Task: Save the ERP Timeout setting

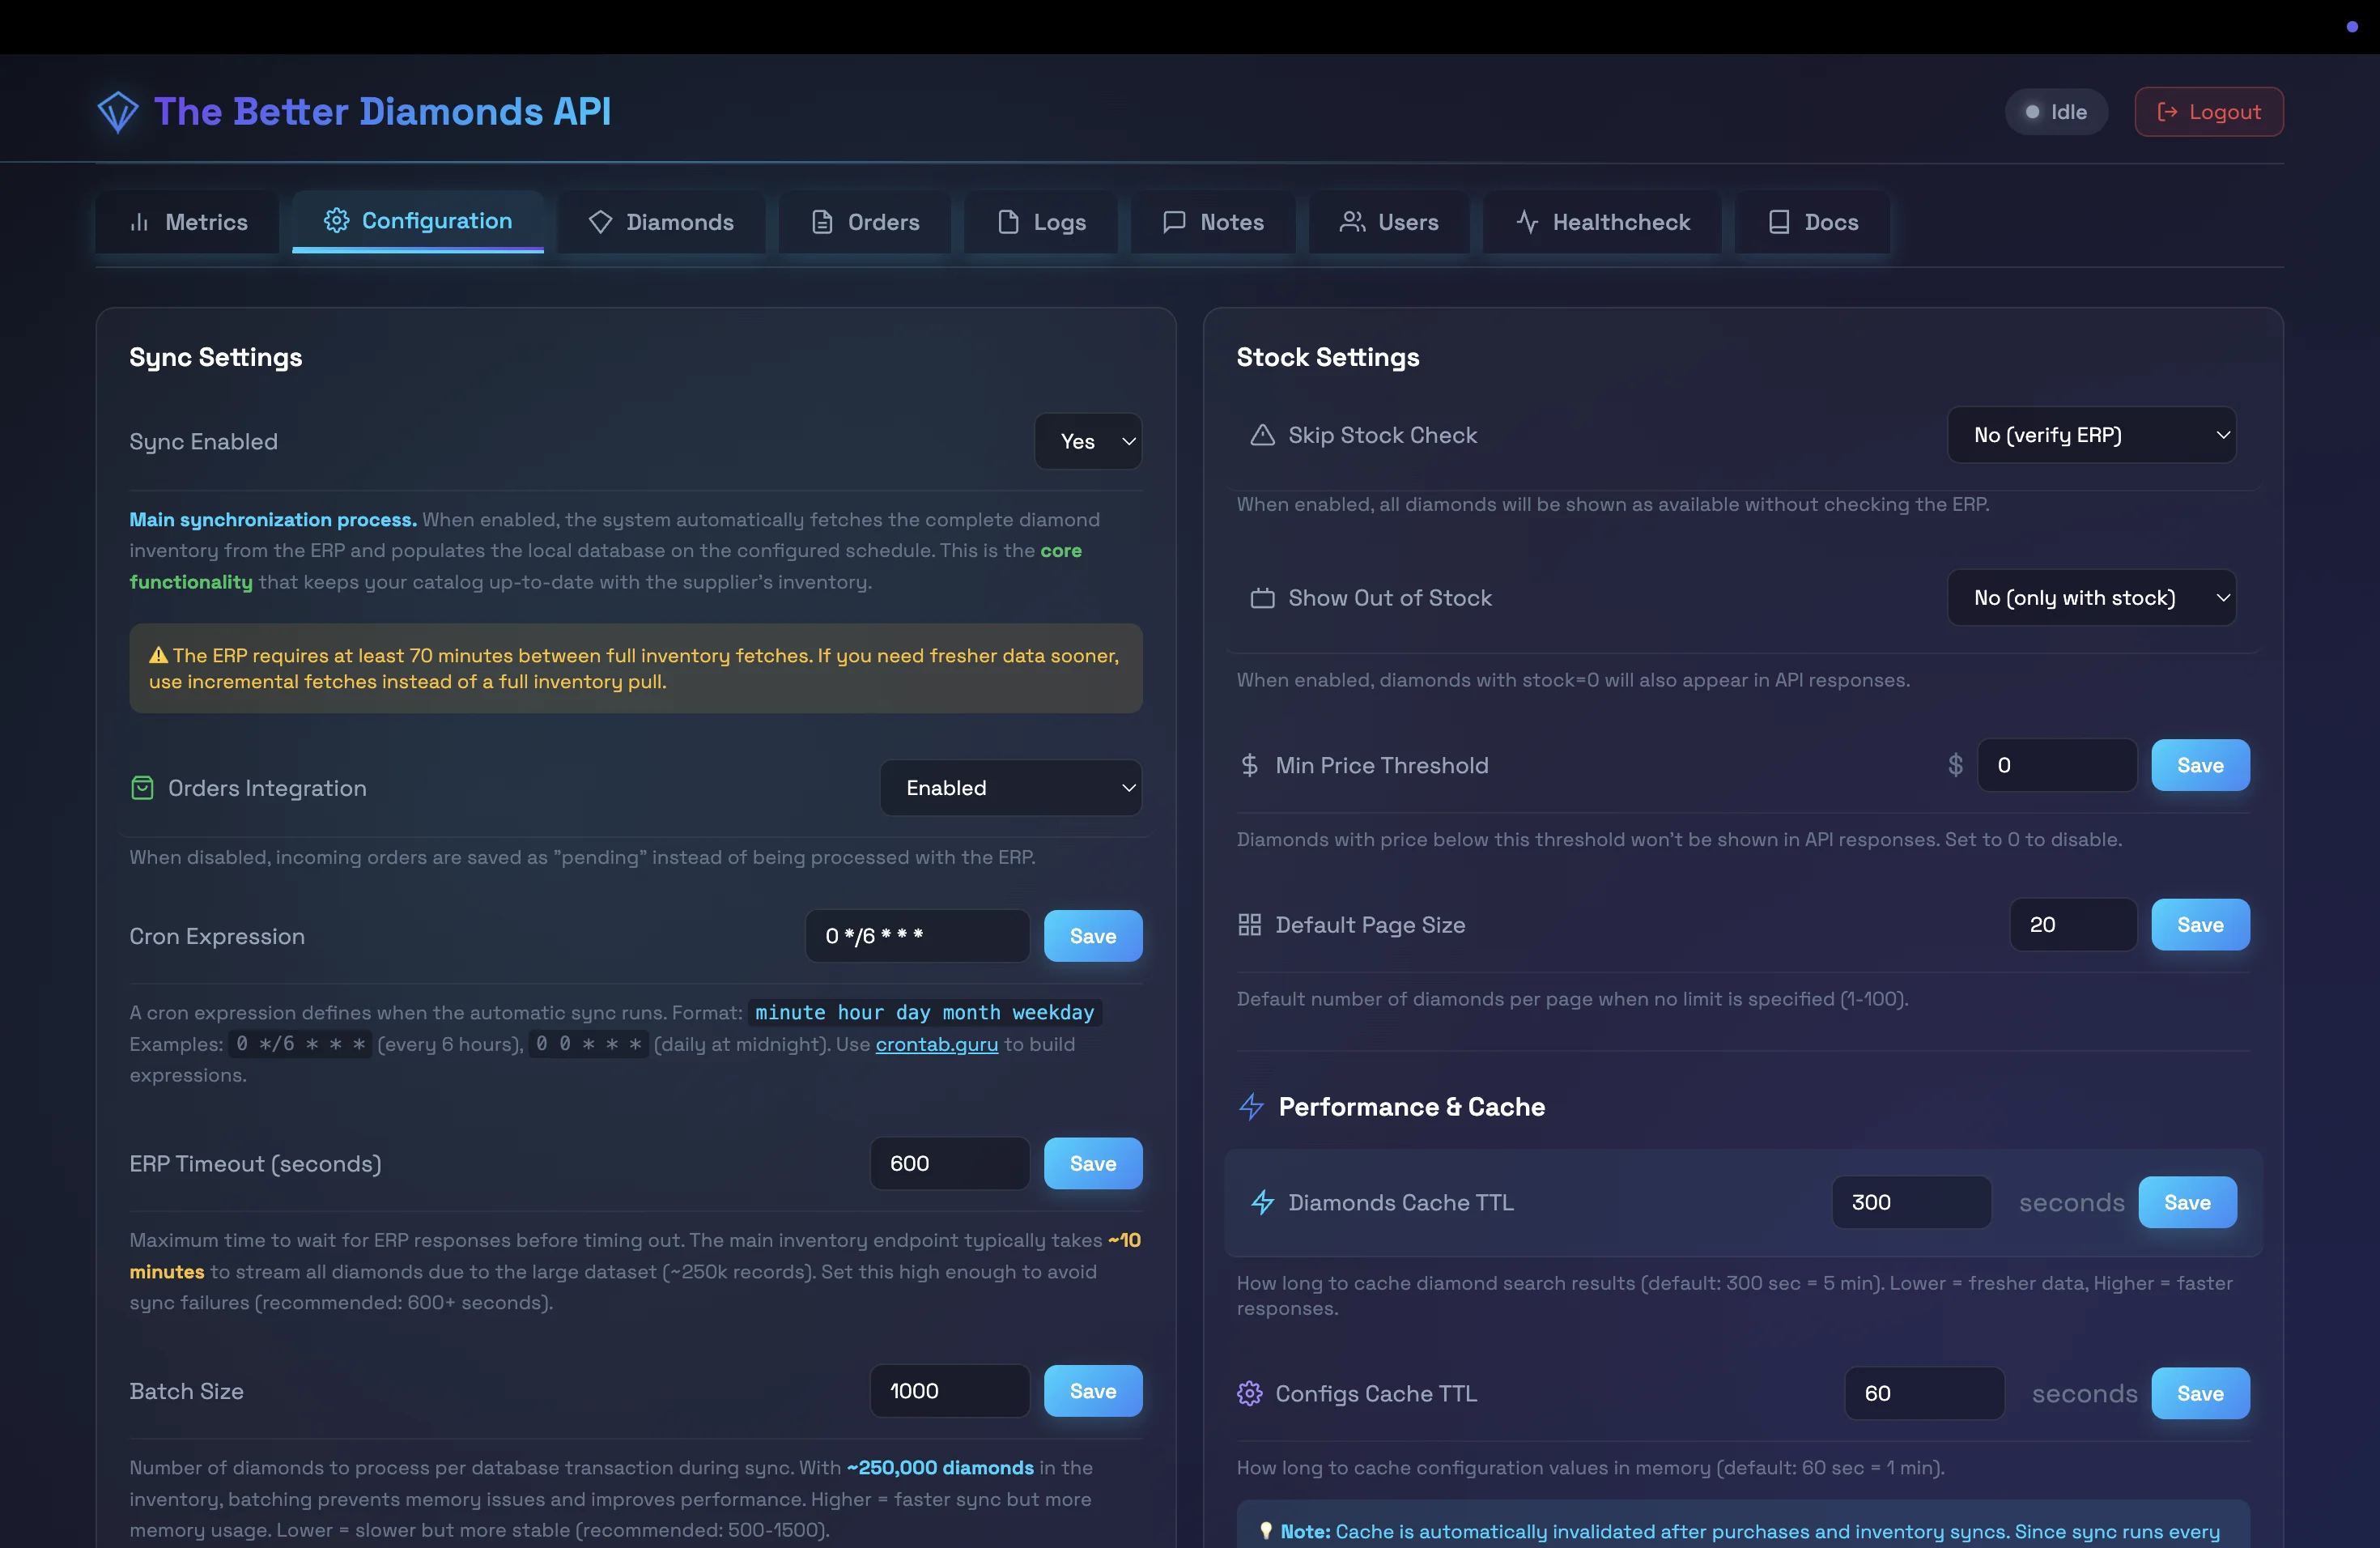Action: point(1093,1163)
